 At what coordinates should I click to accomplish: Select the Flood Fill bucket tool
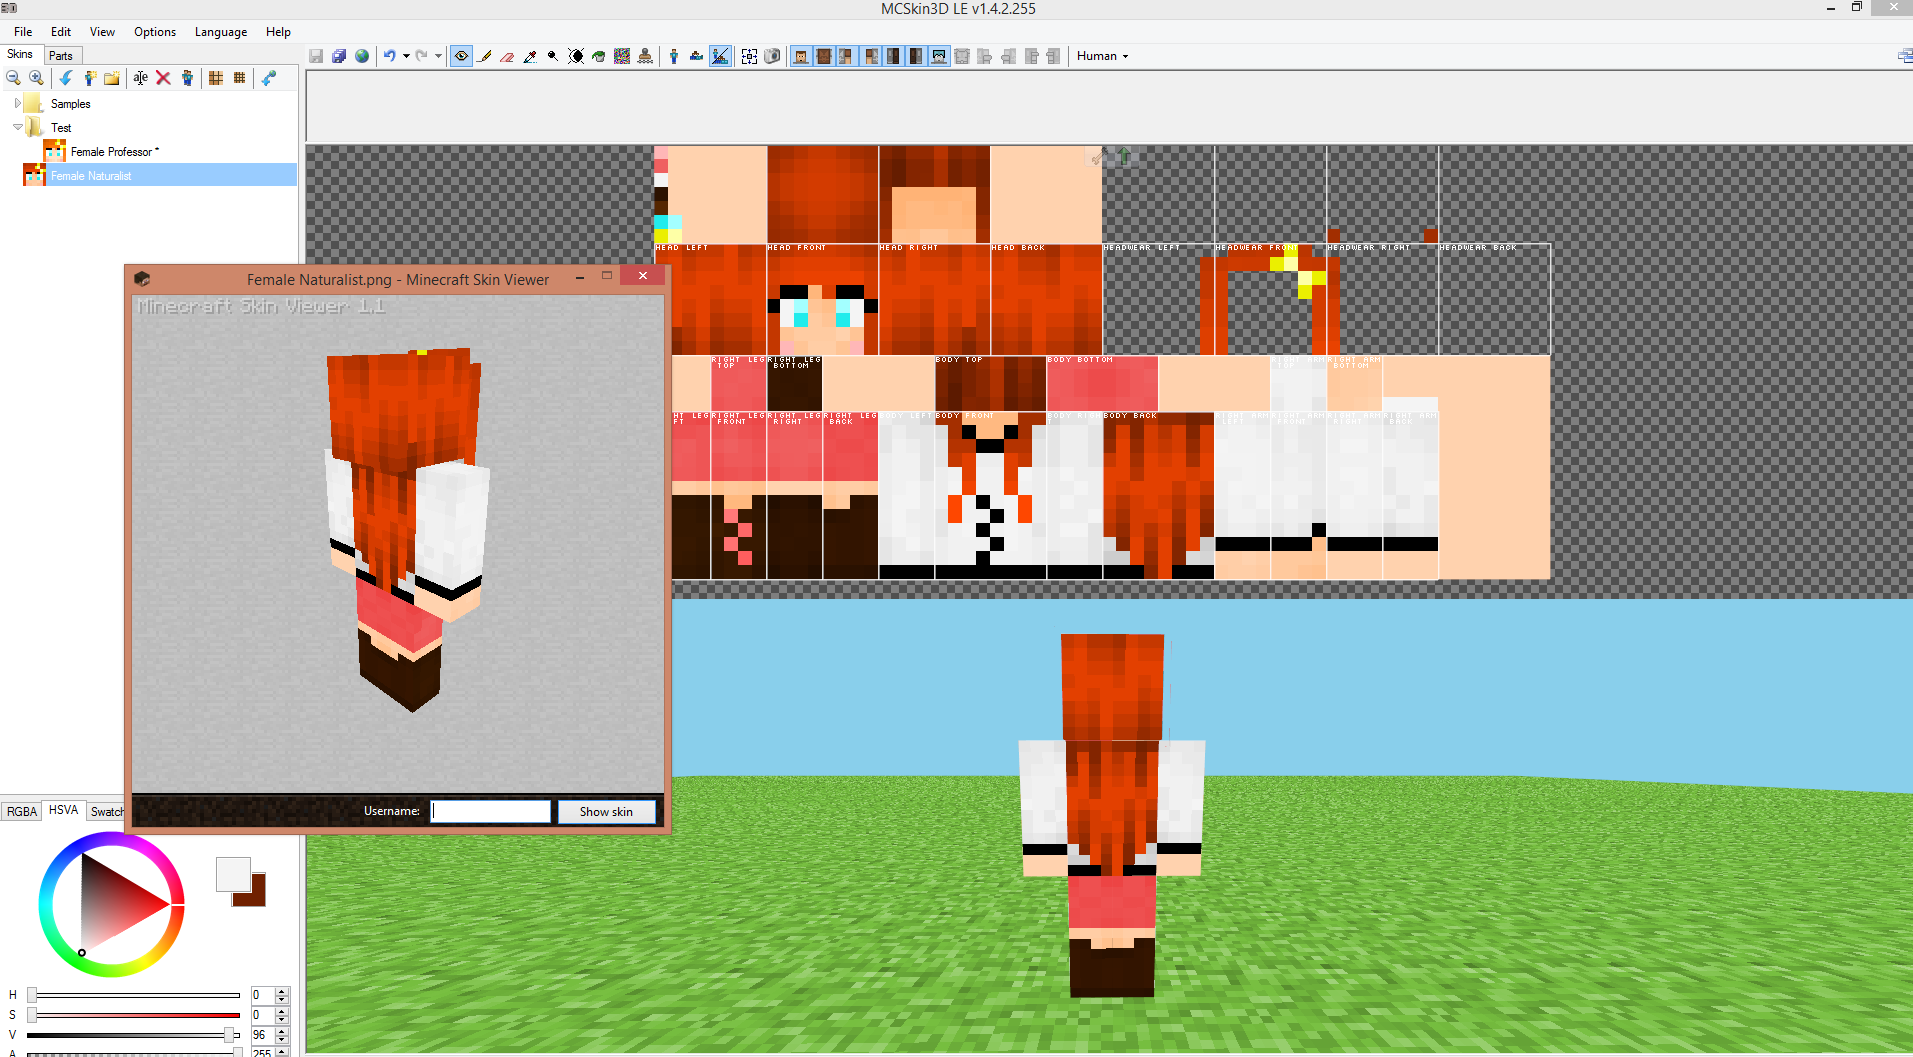599,56
